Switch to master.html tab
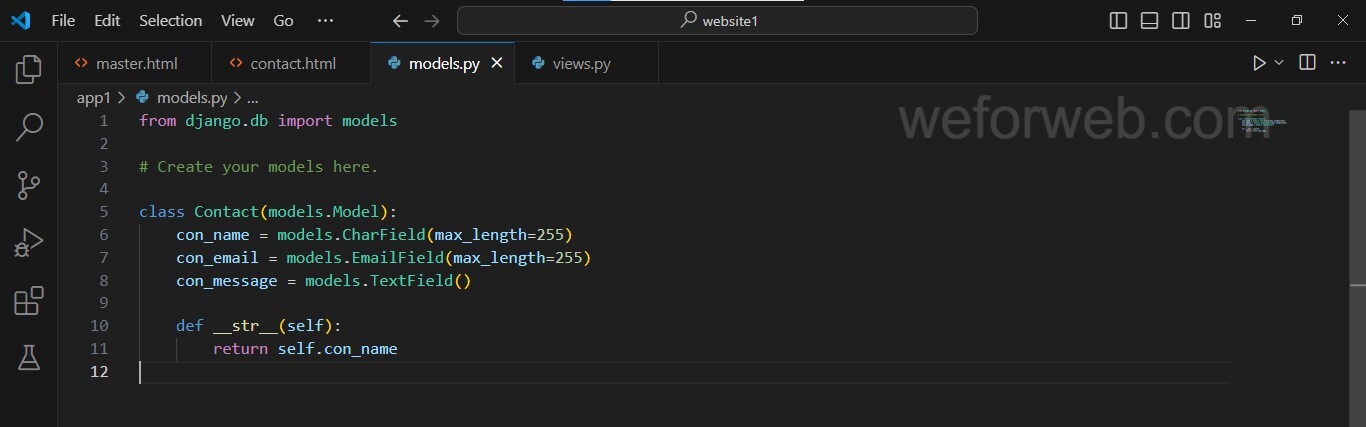This screenshot has height=427, width=1366. [x=136, y=63]
